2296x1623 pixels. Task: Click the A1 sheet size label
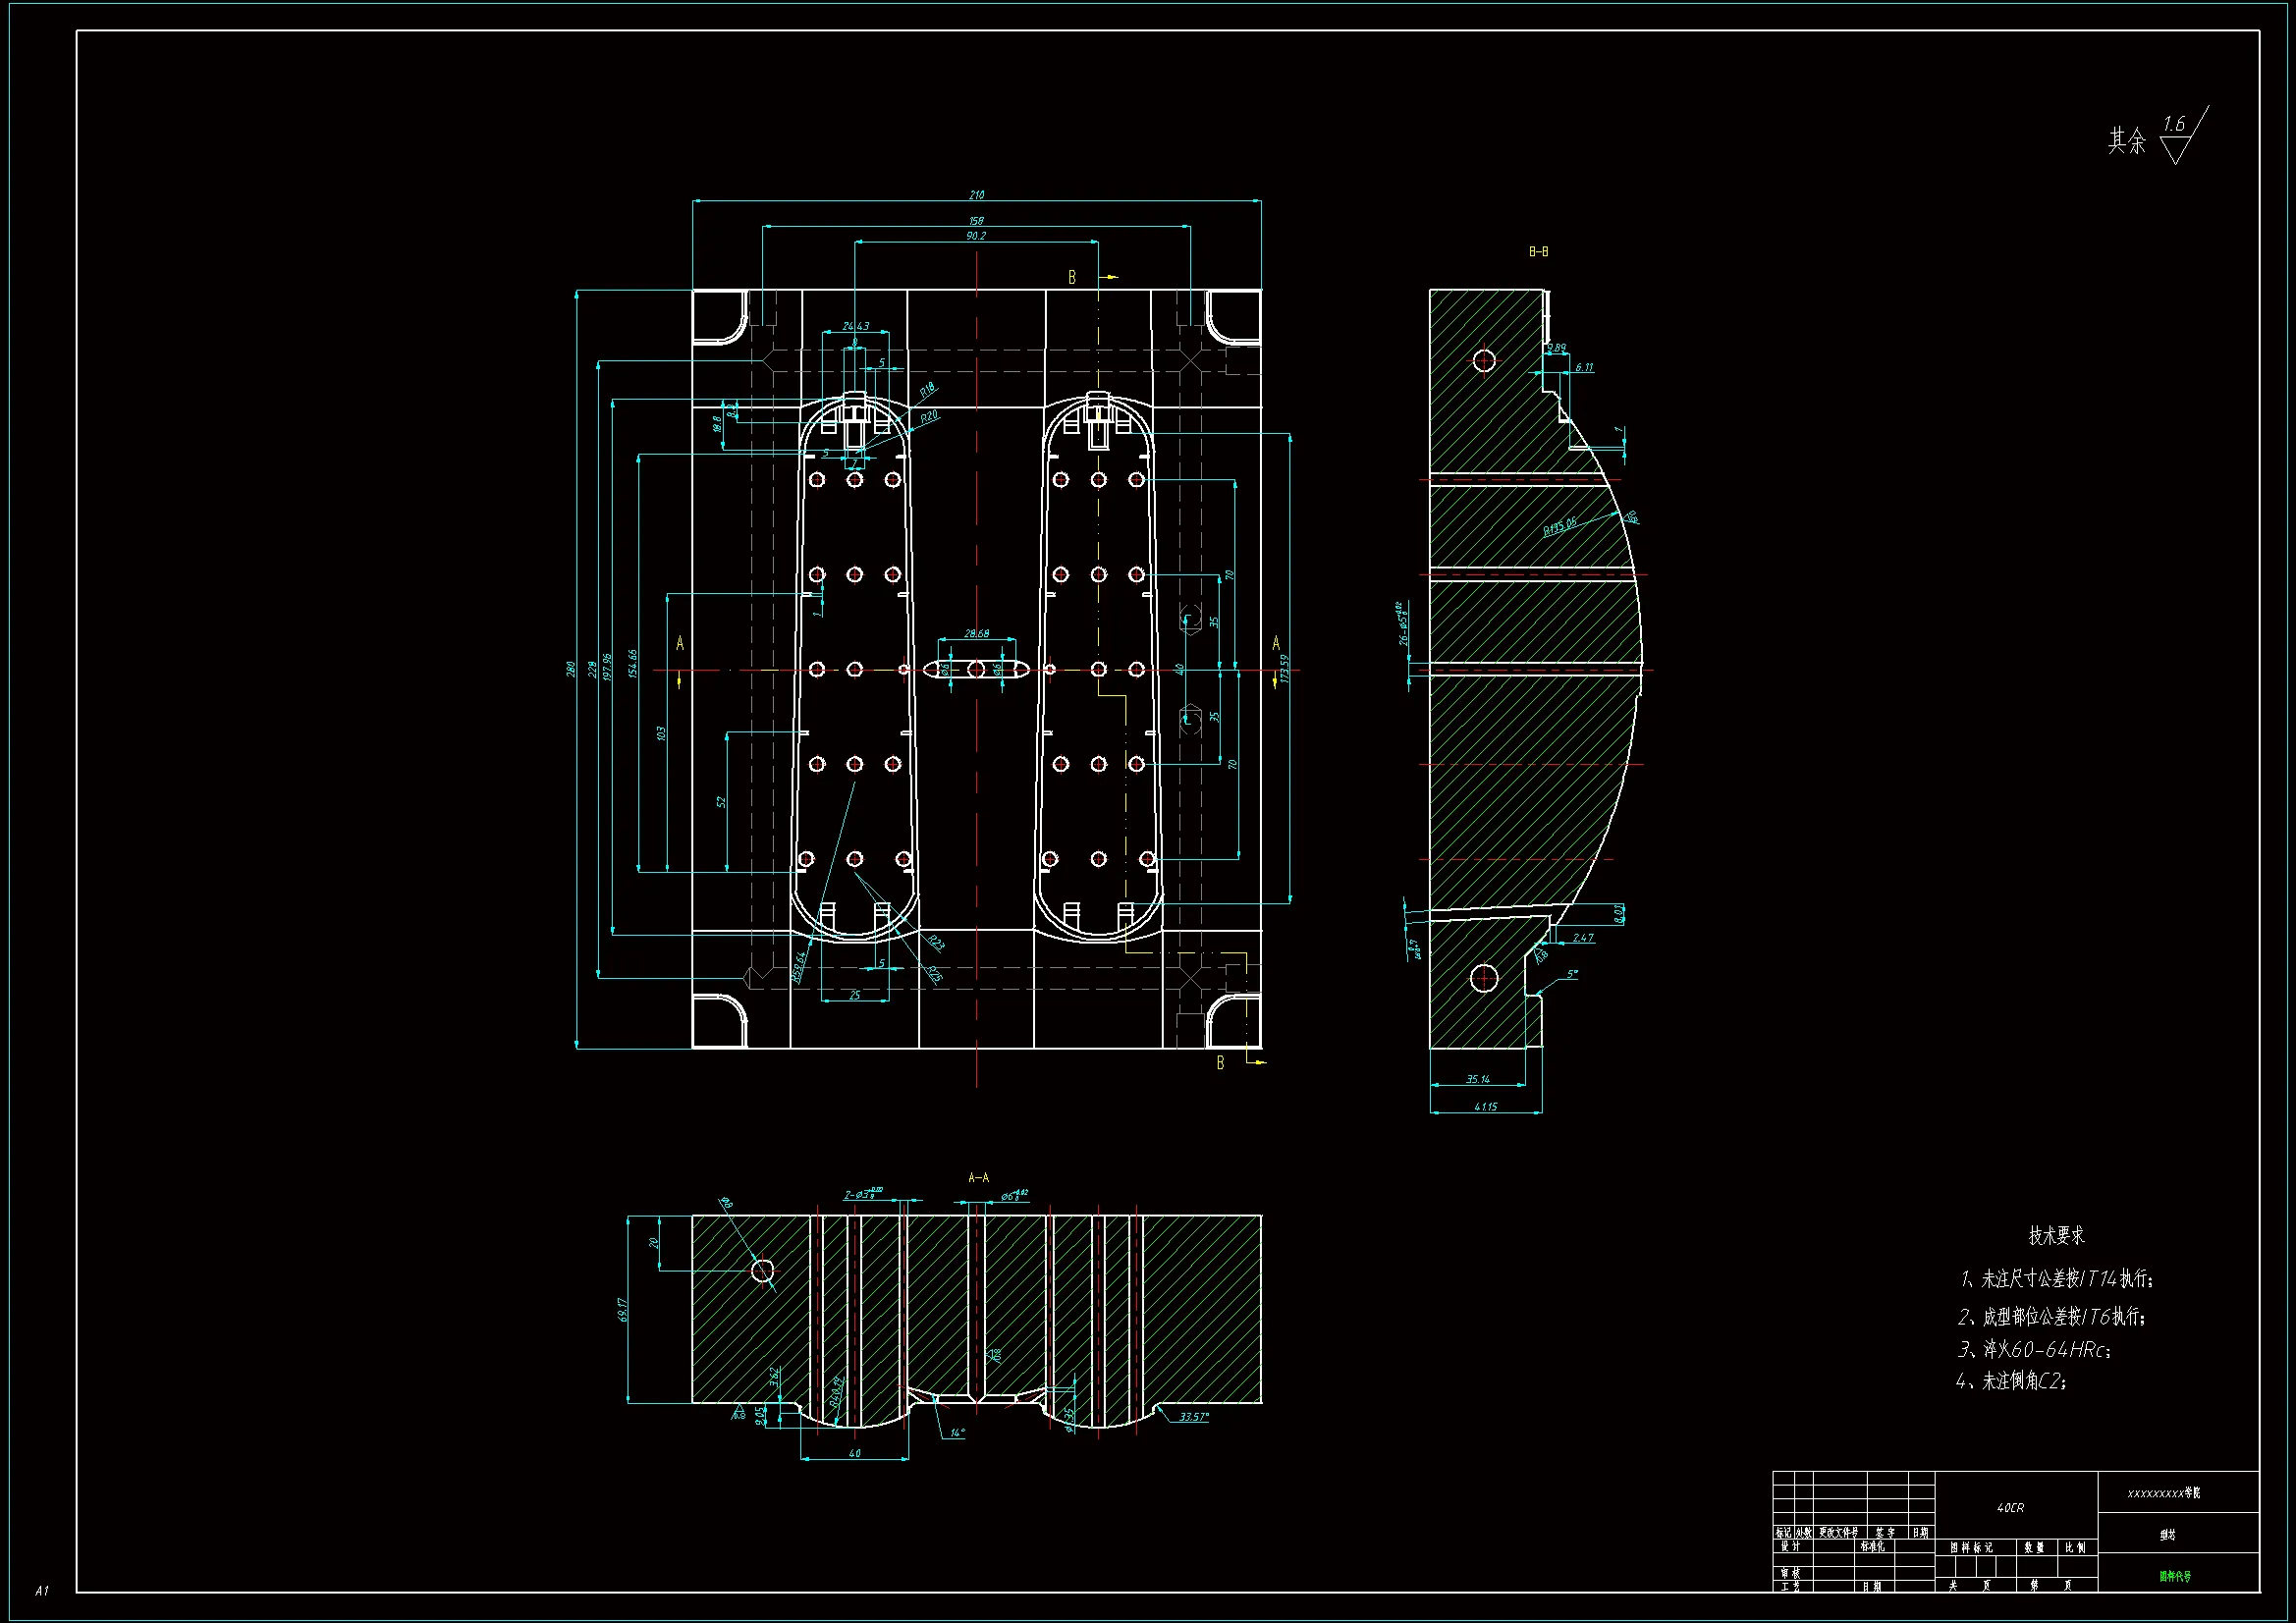42,1590
